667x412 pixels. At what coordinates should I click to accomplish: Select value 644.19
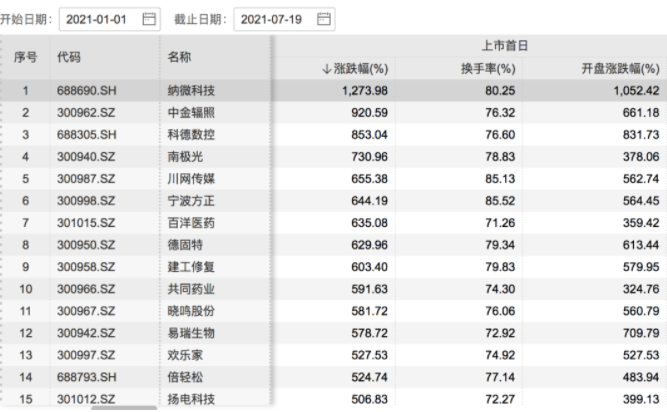(369, 201)
